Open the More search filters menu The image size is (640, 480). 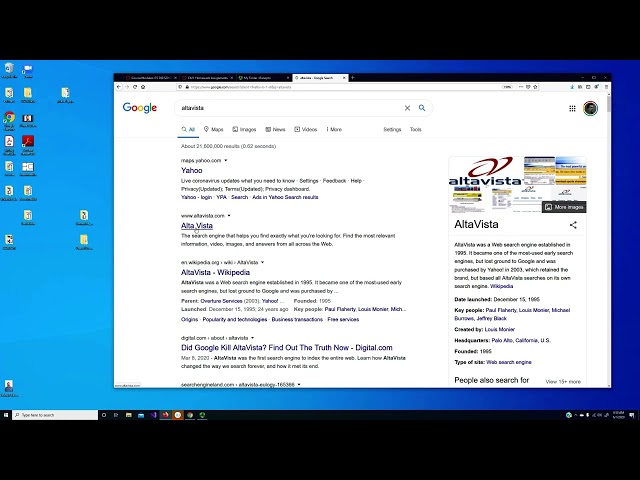pyautogui.click(x=334, y=129)
